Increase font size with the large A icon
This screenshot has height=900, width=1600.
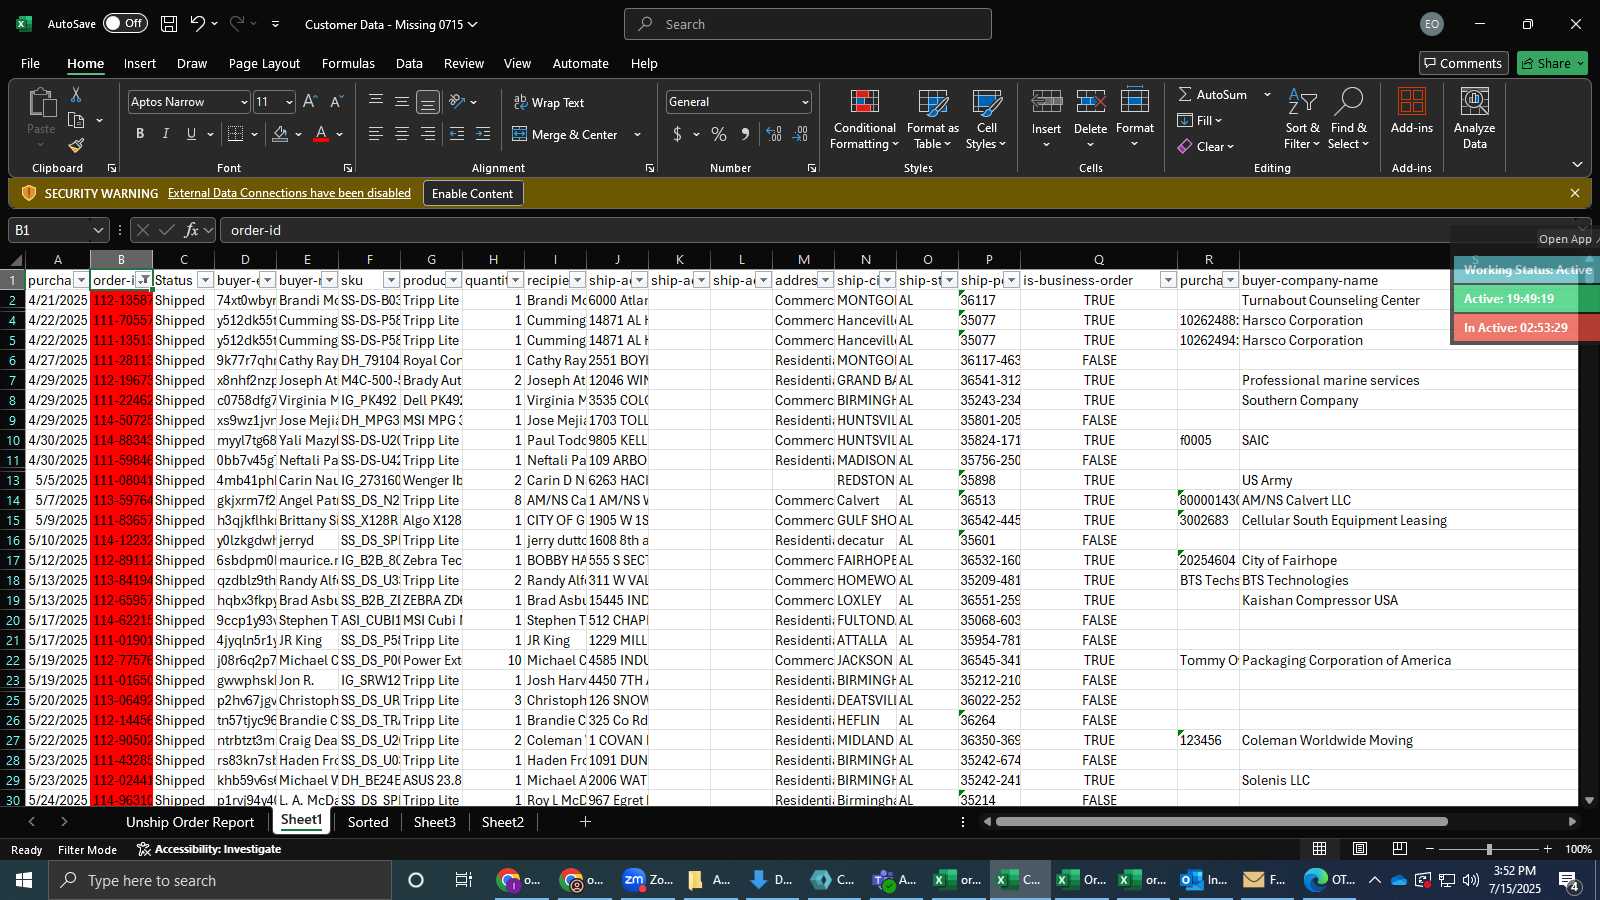(310, 102)
